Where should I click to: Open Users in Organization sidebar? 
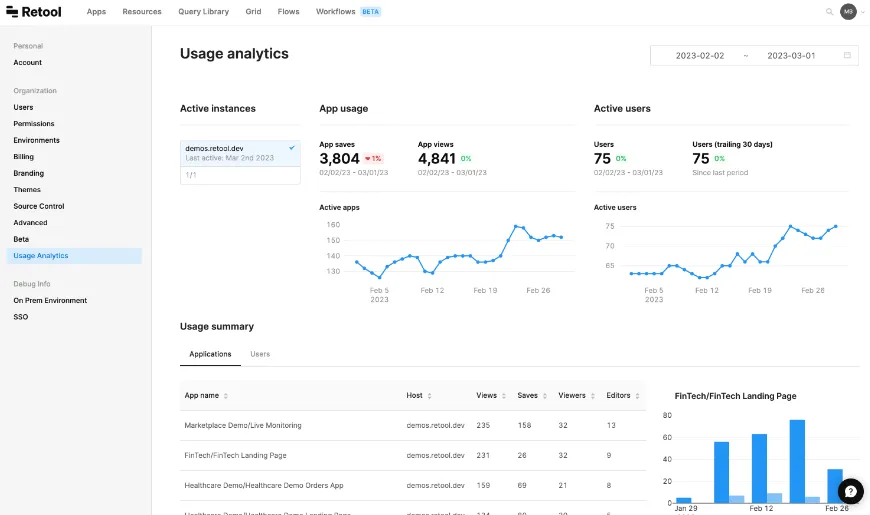(23, 107)
